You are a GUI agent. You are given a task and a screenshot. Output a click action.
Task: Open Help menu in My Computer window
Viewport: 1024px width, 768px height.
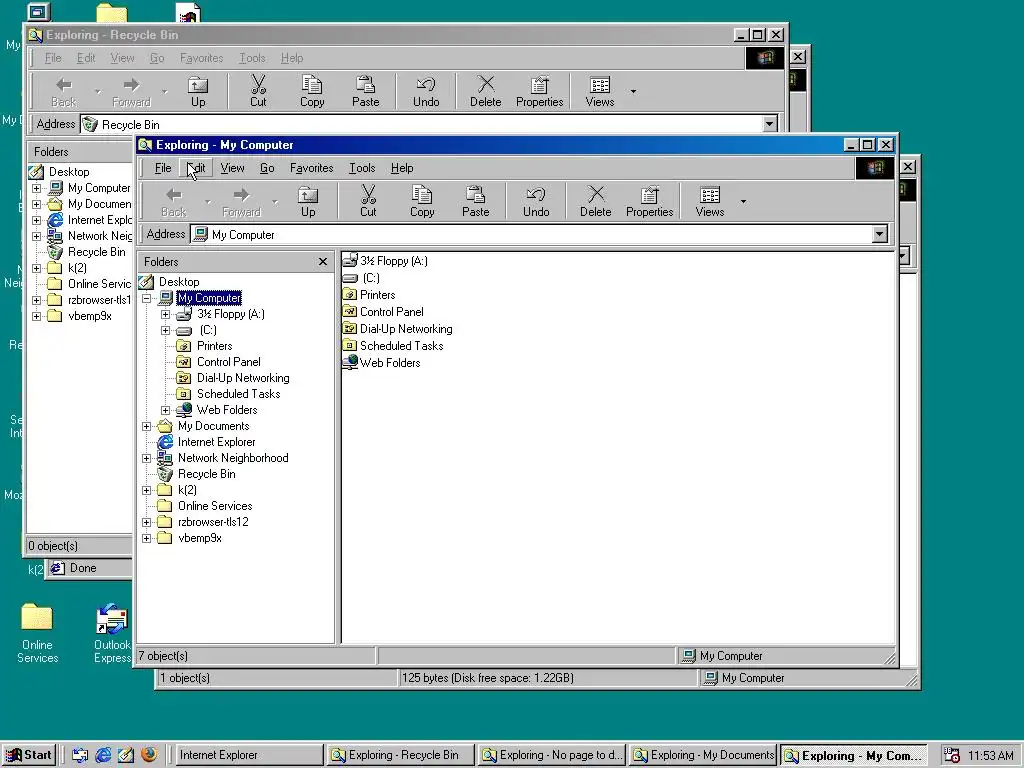(402, 168)
